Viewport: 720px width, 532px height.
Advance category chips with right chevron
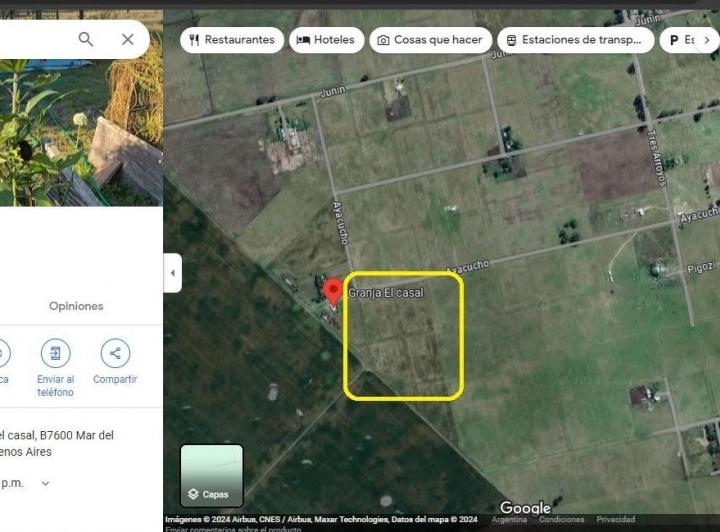click(x=707, y=40)
